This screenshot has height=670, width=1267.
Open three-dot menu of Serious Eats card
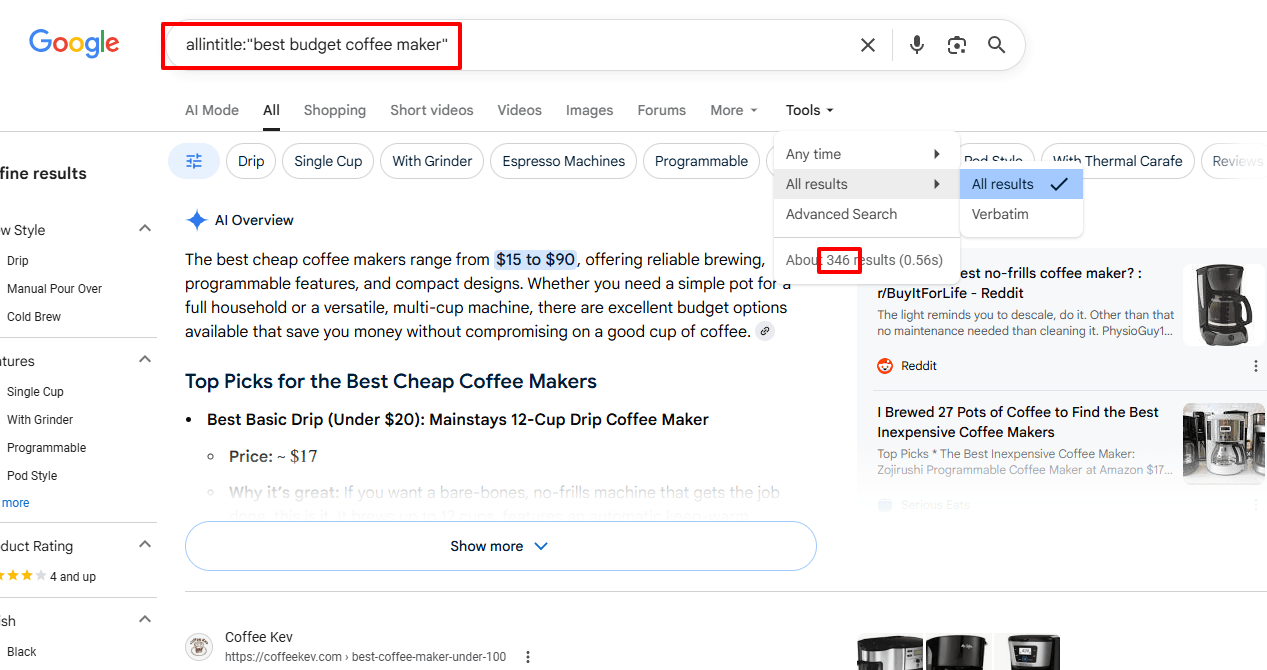click(x=1256, y=505)
